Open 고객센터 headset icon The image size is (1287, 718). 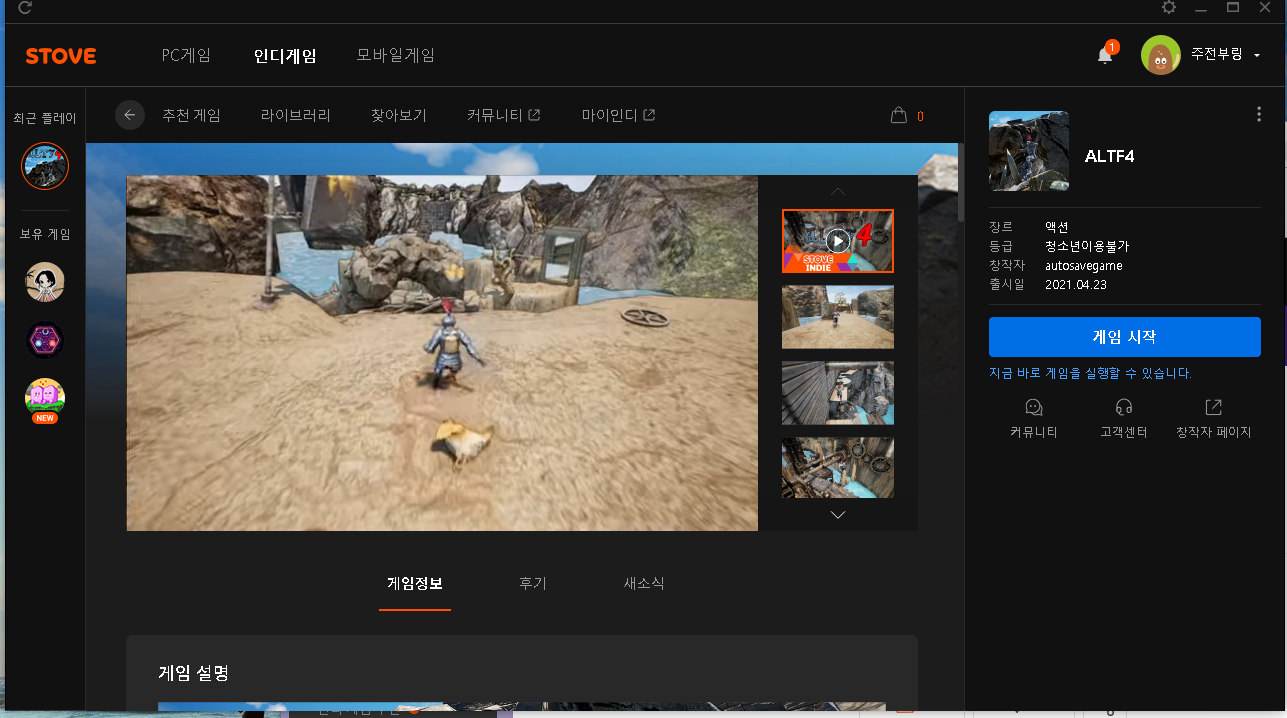coord(1124,408)
